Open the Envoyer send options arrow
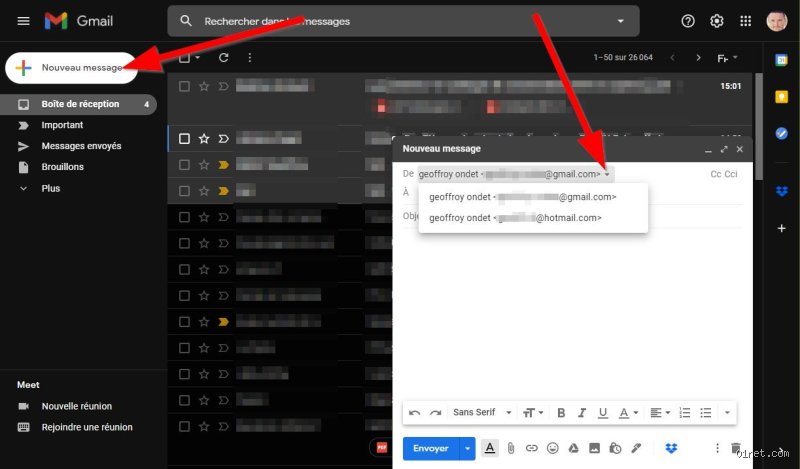Viewport: 800px width, 469px height. click(467, 448)
